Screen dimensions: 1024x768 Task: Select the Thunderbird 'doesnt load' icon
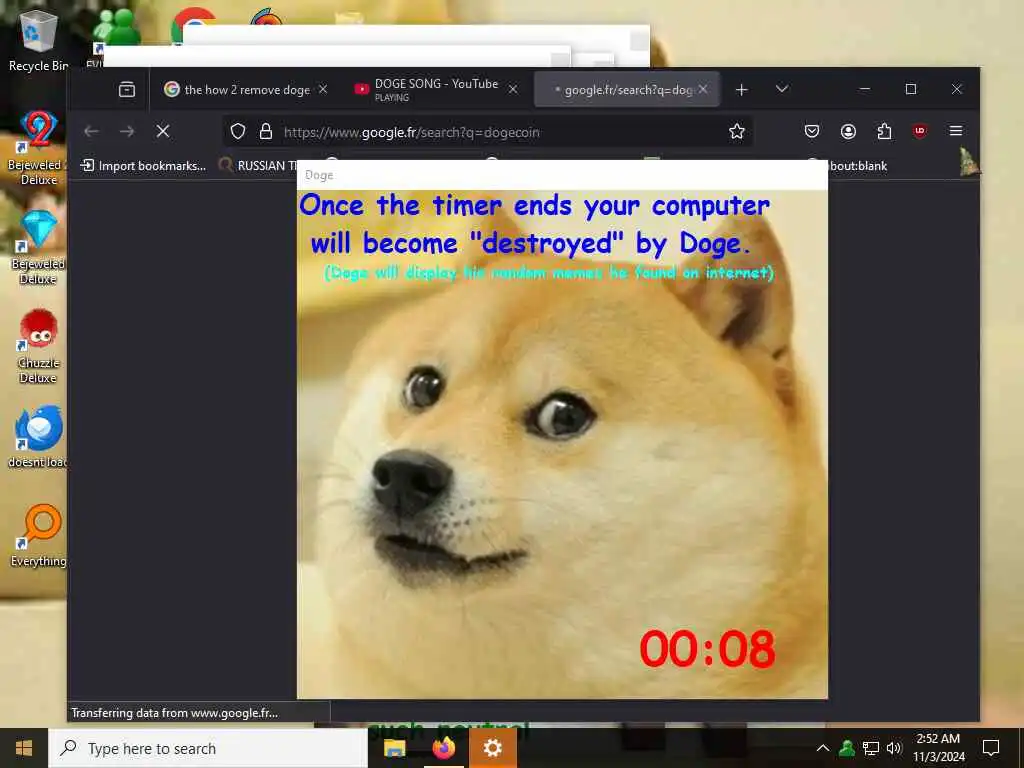click(38, 436)
